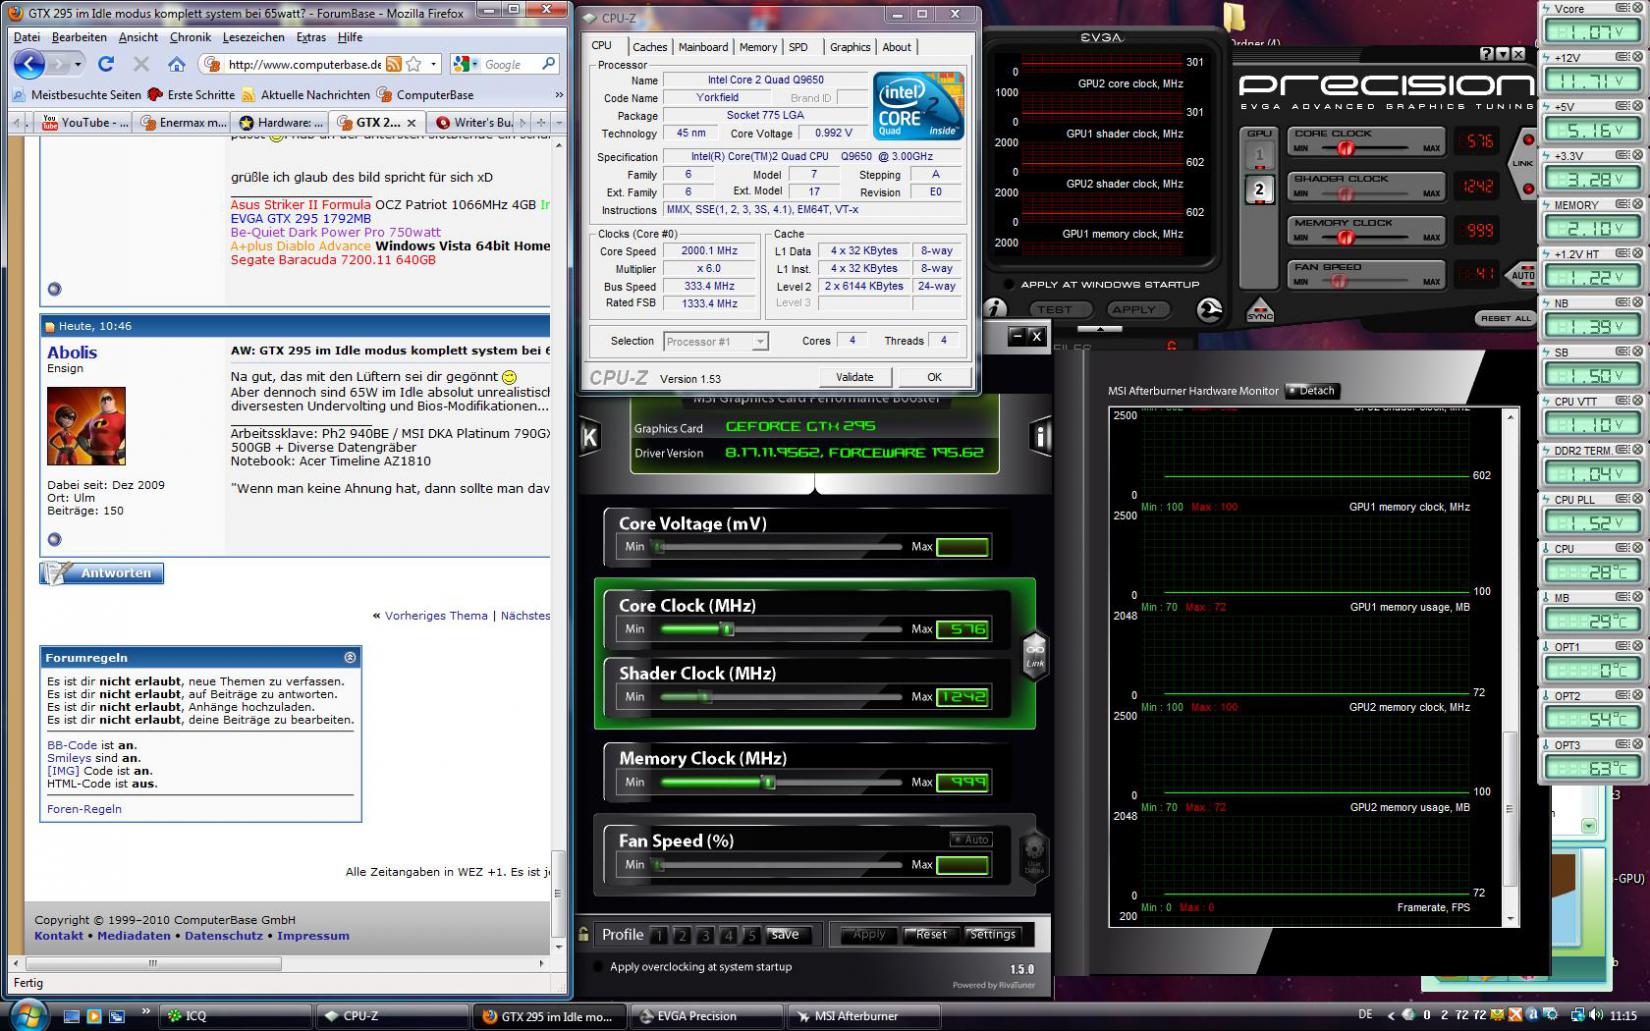This screenshot has height=1031, width=1650.
Task: Expand more bookmarks toolbar chevron
Action: point(558,95)
